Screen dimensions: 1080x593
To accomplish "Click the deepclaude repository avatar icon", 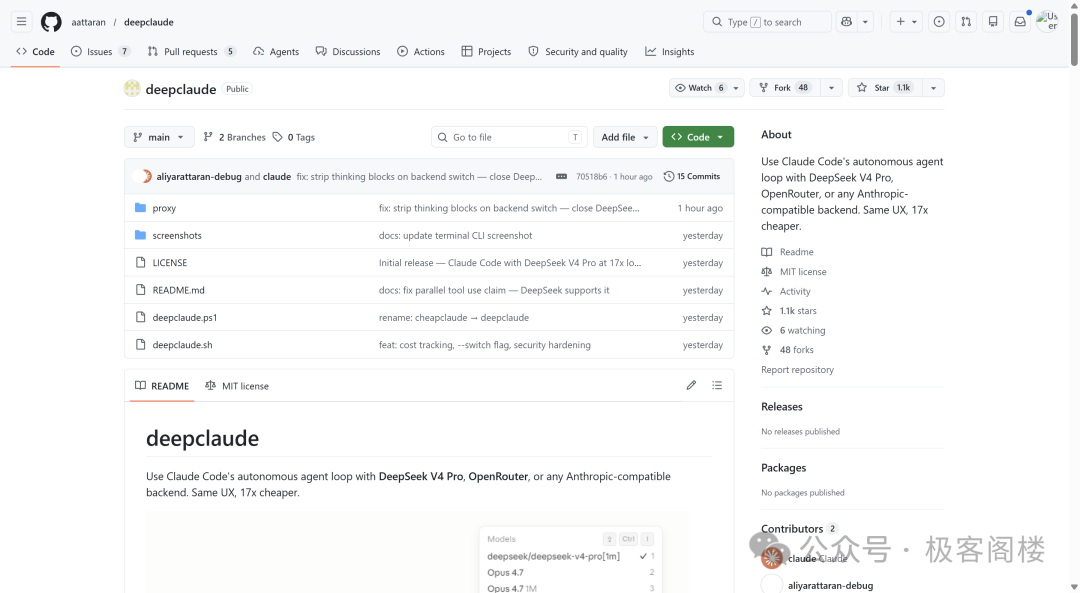I will click(132, 88).
